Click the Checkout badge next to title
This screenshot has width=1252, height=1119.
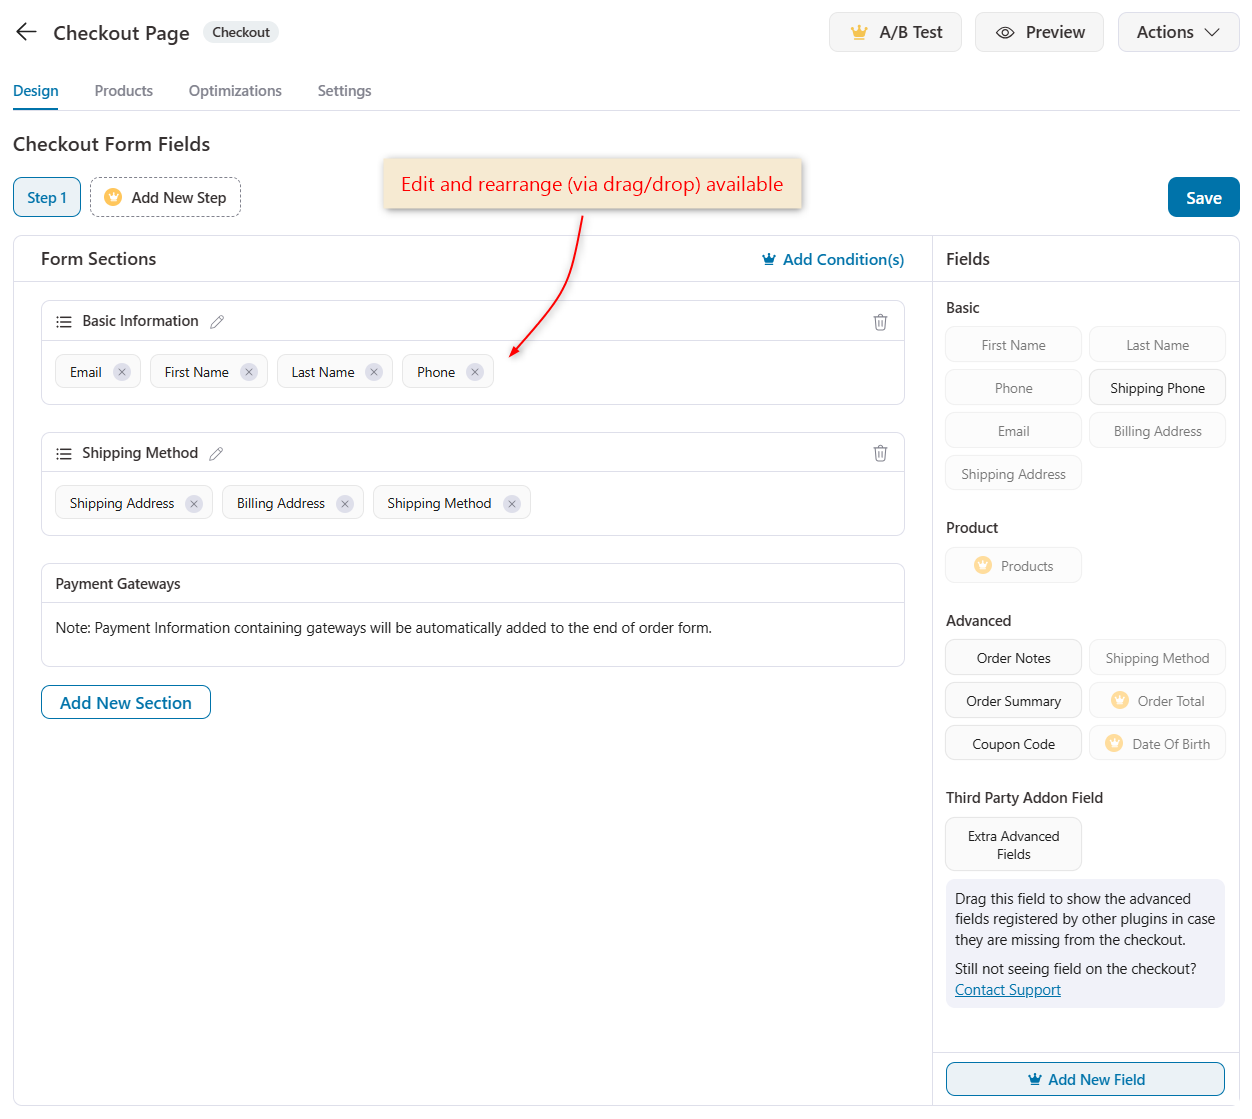tap(241, 32)
